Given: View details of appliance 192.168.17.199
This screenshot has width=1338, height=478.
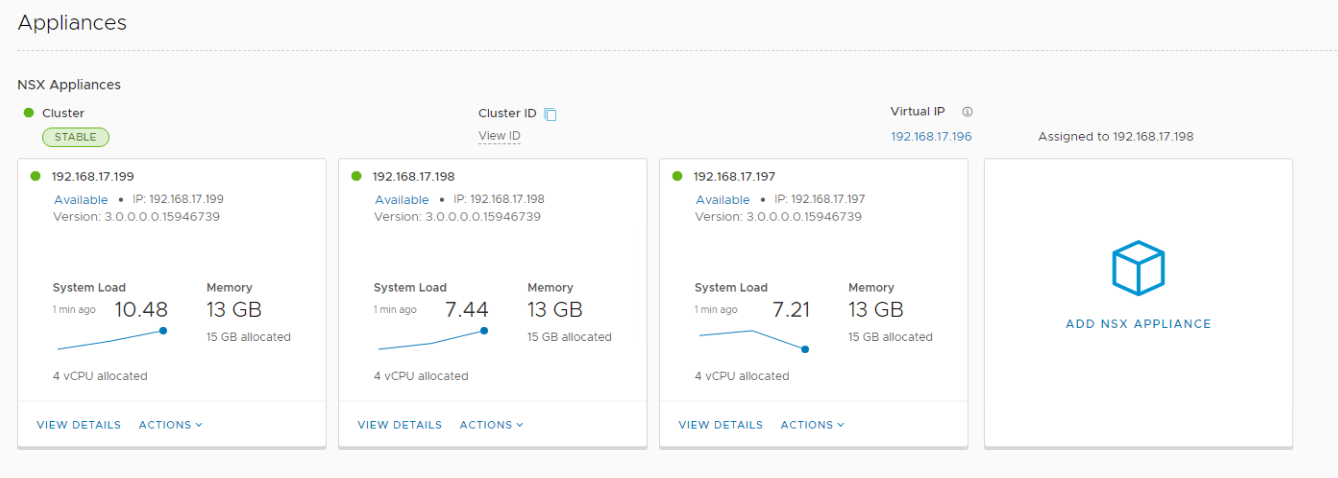Looking at the screenshot, I should coord(79,425).
